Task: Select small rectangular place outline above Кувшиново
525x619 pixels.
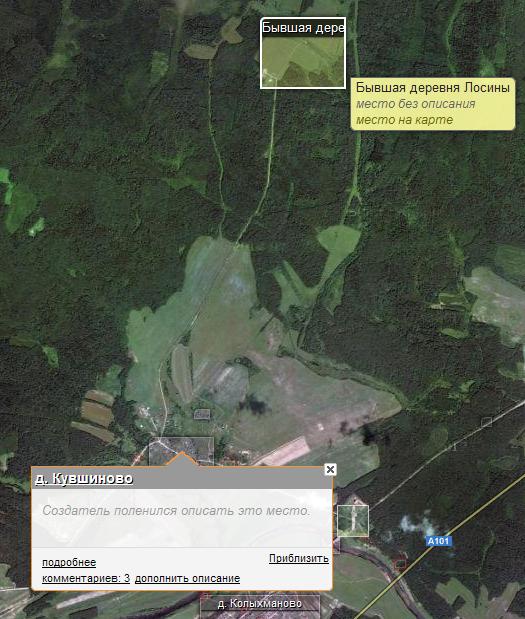Action: (x=202, y=414)
